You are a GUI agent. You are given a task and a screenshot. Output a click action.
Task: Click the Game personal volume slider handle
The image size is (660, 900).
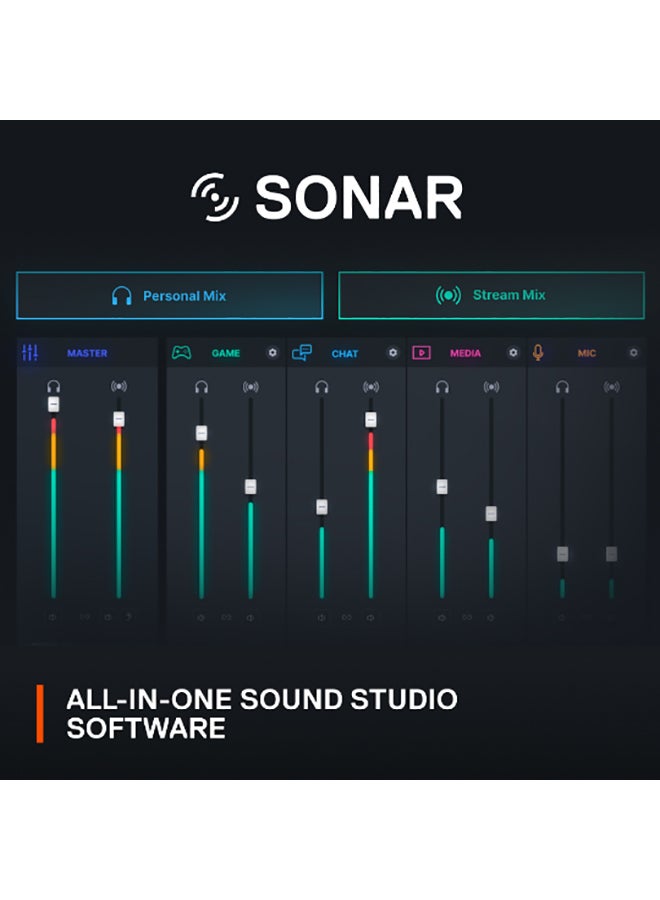201,433
